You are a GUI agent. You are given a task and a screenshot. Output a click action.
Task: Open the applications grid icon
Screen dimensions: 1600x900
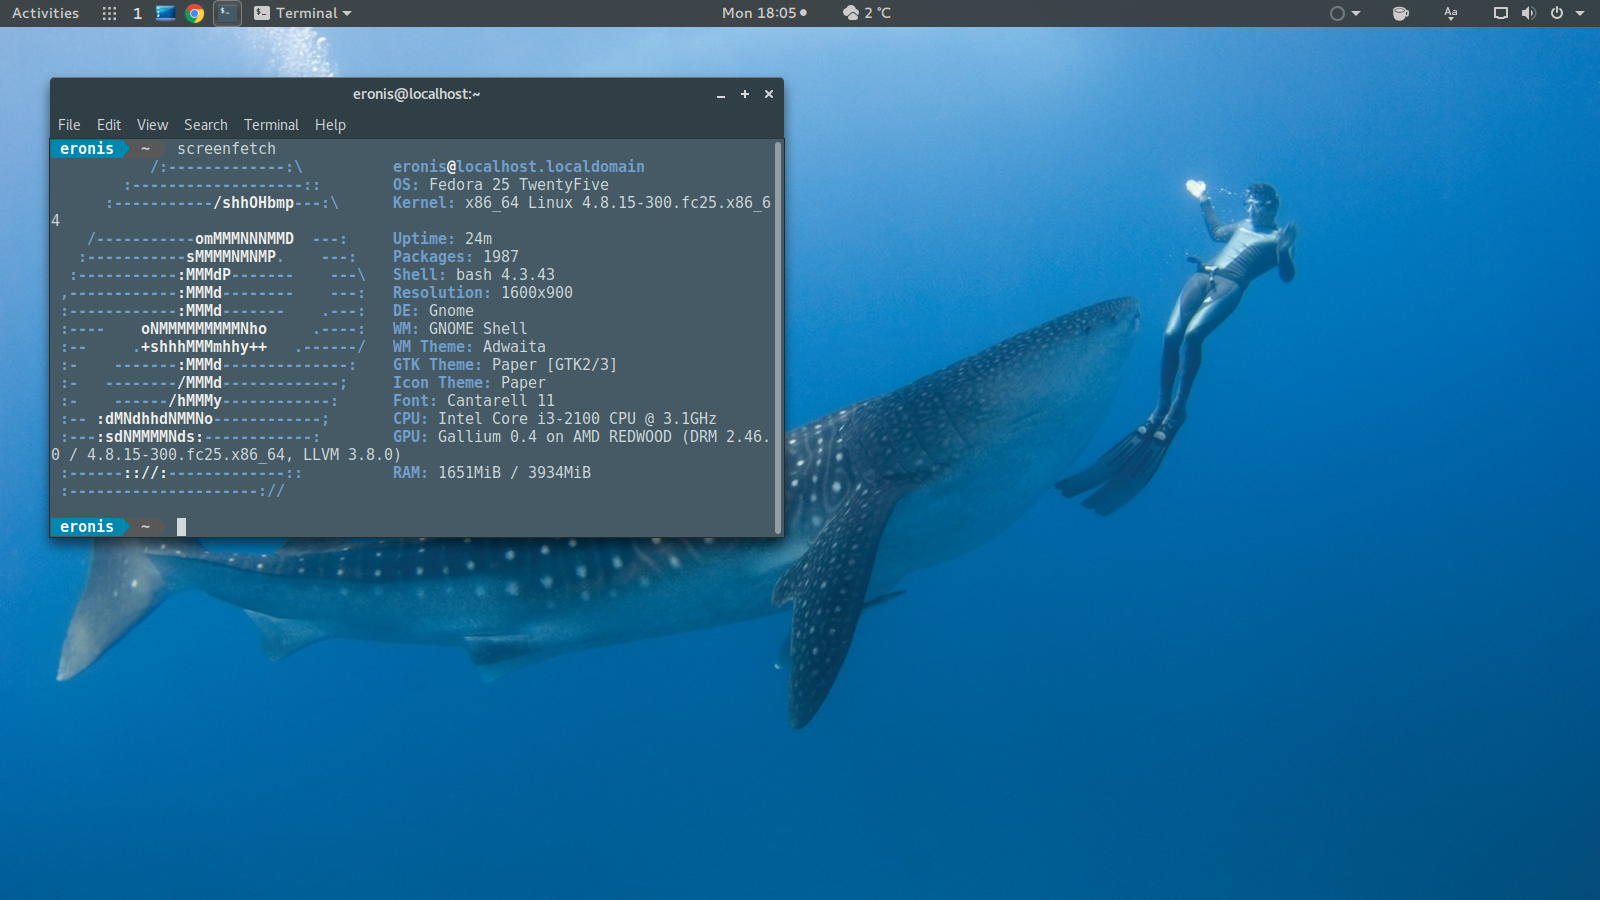[109, 13]
